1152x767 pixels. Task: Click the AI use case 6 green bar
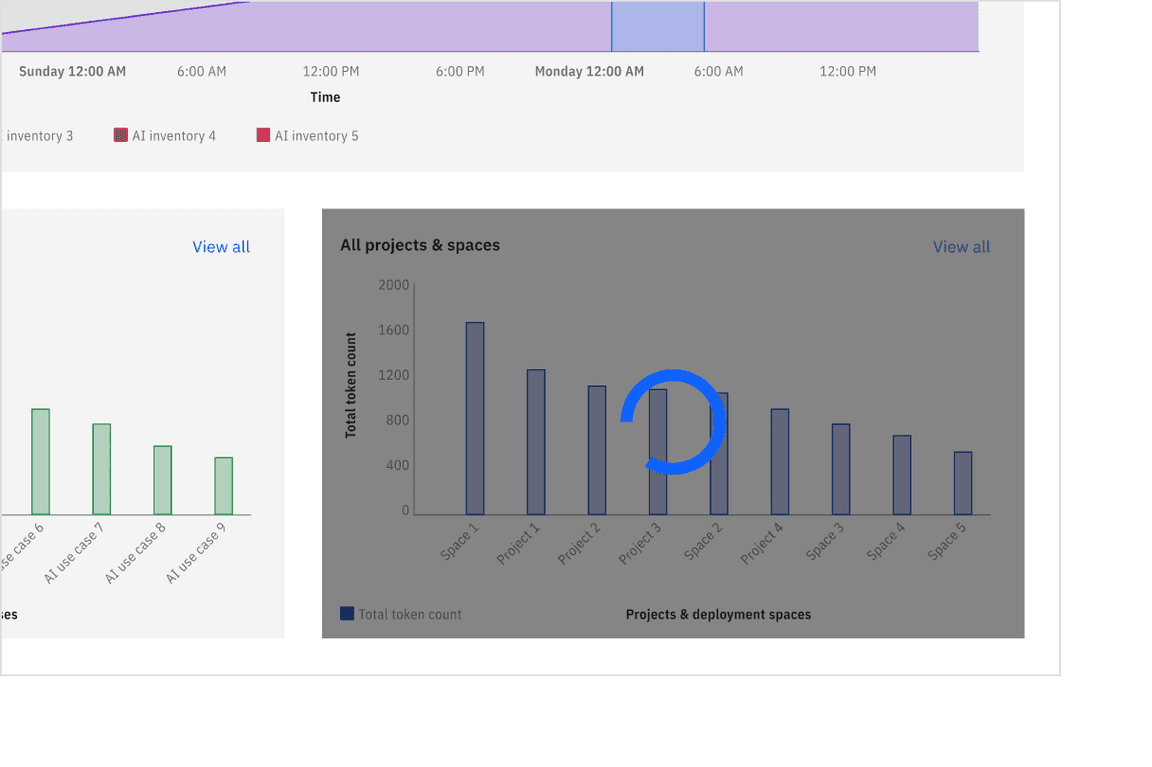(40, 461)
